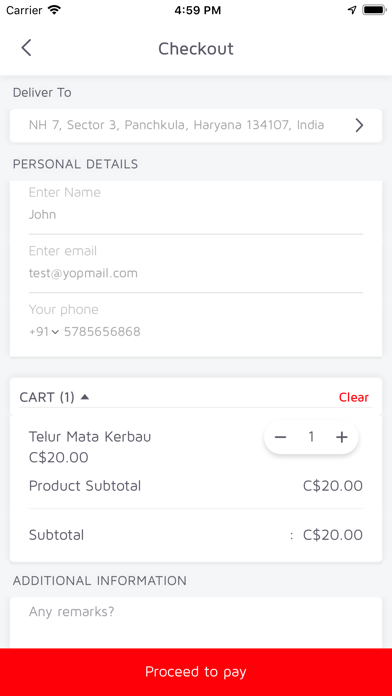
Task: Tap the location arrow status icon
Action: pos(352,10)
